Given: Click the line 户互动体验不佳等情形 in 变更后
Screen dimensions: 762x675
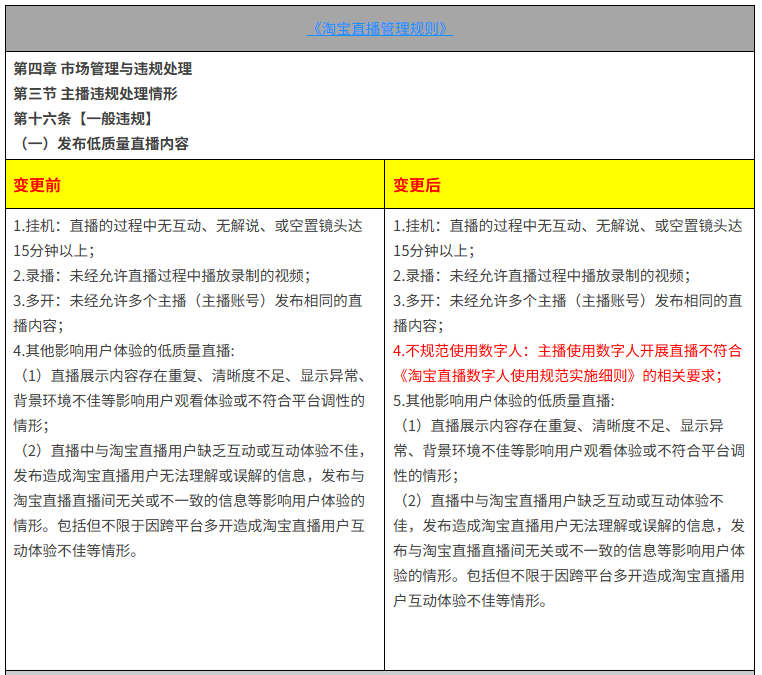Looking at the screenshot, I should pos(470,601).
